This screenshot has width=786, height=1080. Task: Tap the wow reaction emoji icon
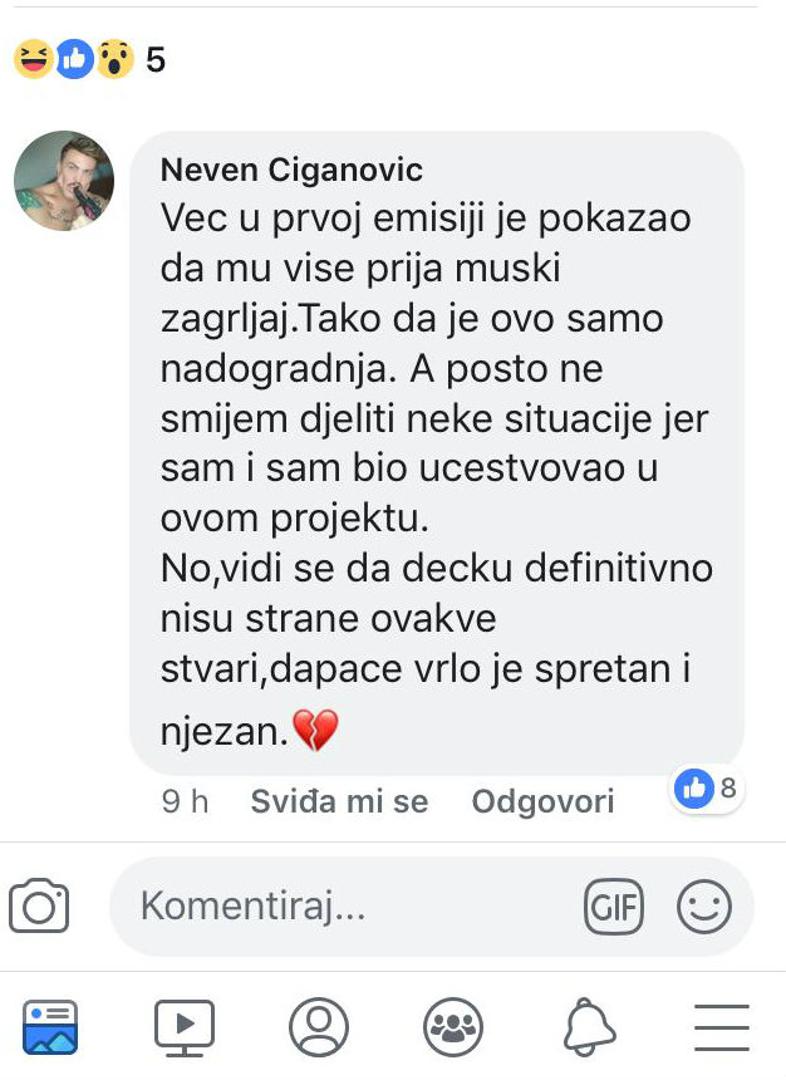click(x=116, y=61)
